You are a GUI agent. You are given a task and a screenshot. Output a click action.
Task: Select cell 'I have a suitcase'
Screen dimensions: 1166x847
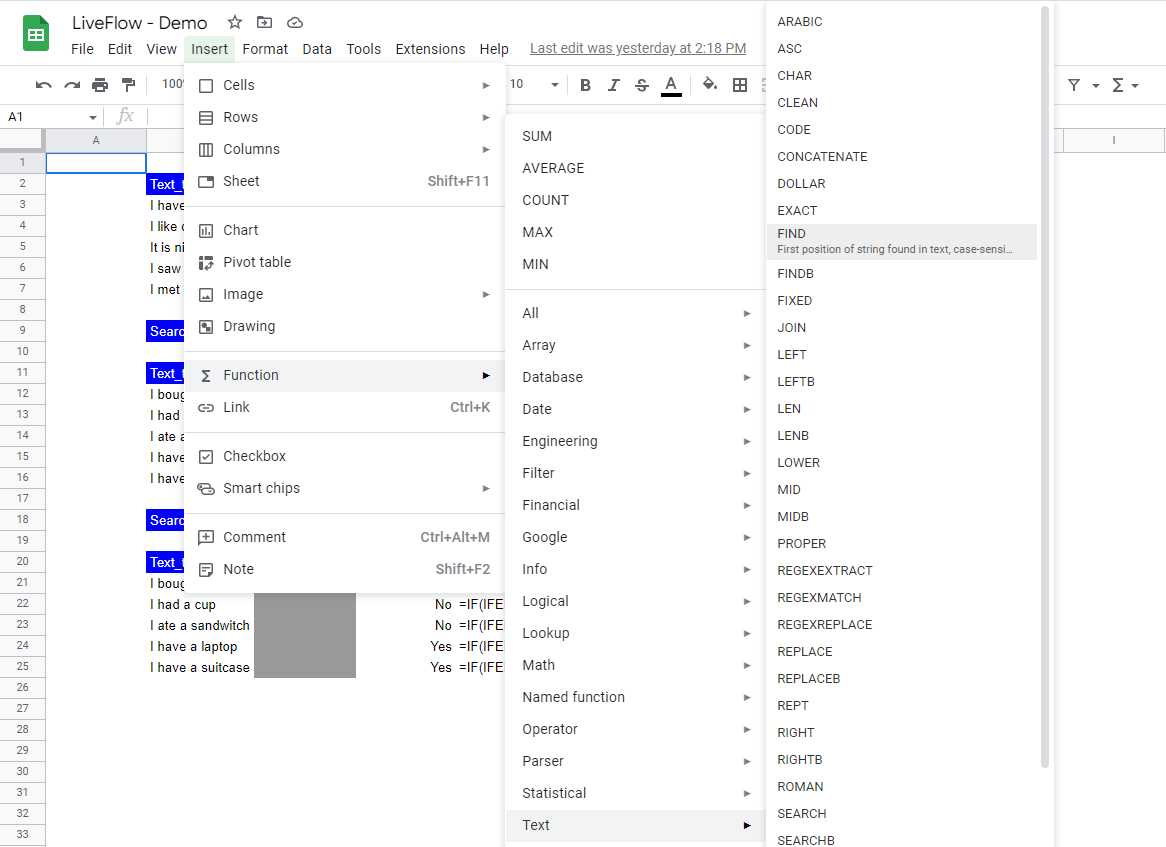(x=200, y=668)
